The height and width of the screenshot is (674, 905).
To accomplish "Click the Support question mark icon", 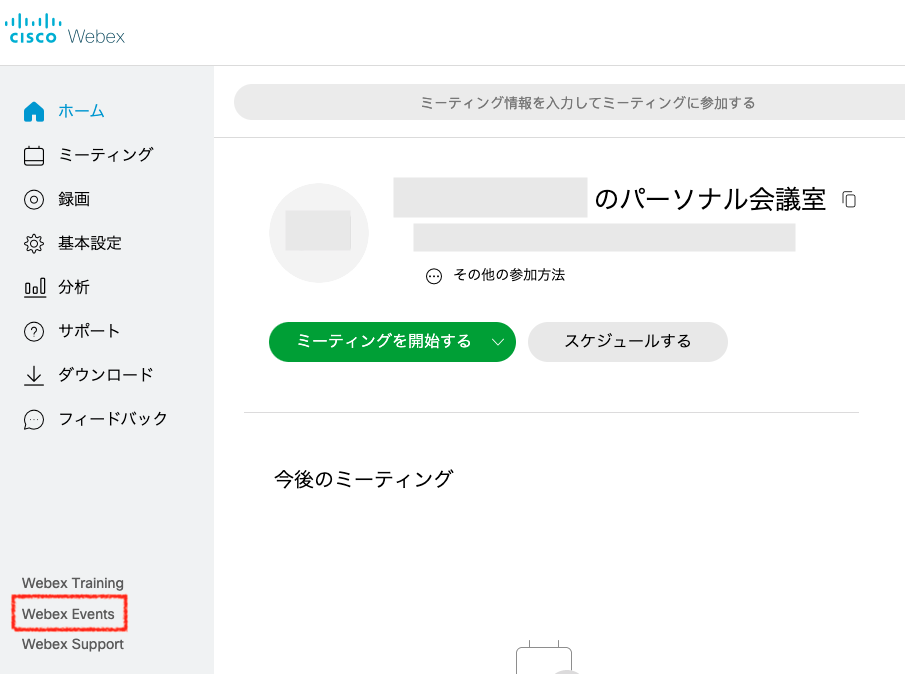I will coord(33,332).
